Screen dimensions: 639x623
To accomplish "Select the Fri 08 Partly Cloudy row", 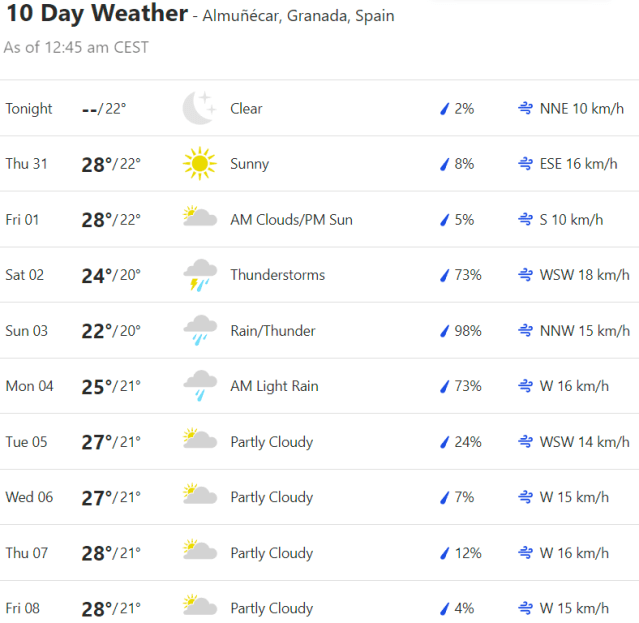I will point(319,608).
